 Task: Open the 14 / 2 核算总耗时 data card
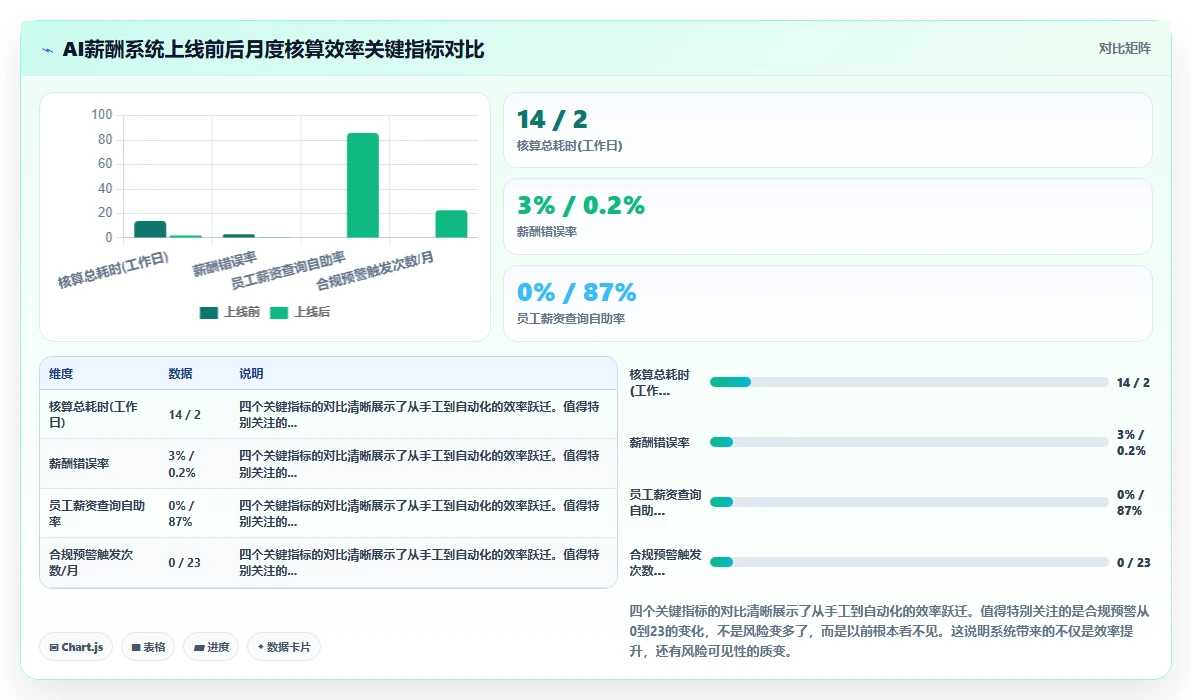click(x=827, y=130)
